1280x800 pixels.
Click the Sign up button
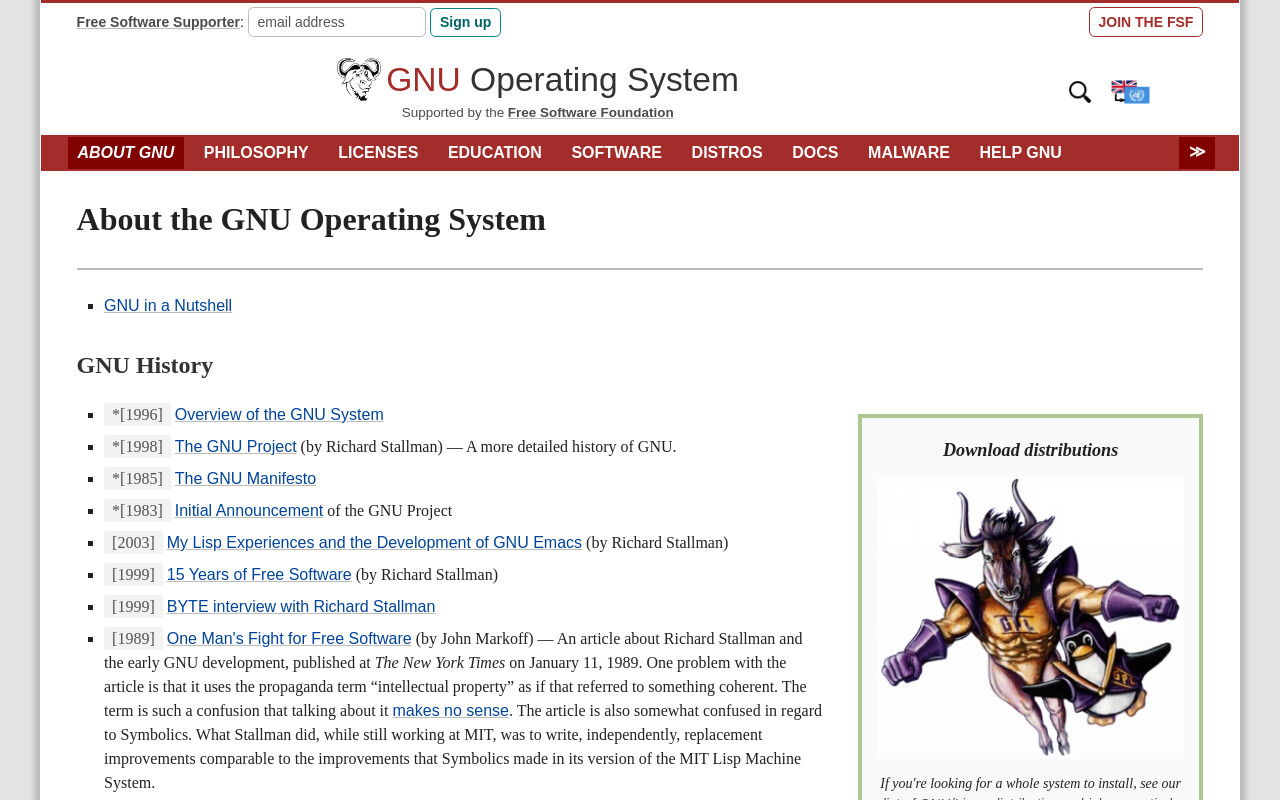point(465,22)
